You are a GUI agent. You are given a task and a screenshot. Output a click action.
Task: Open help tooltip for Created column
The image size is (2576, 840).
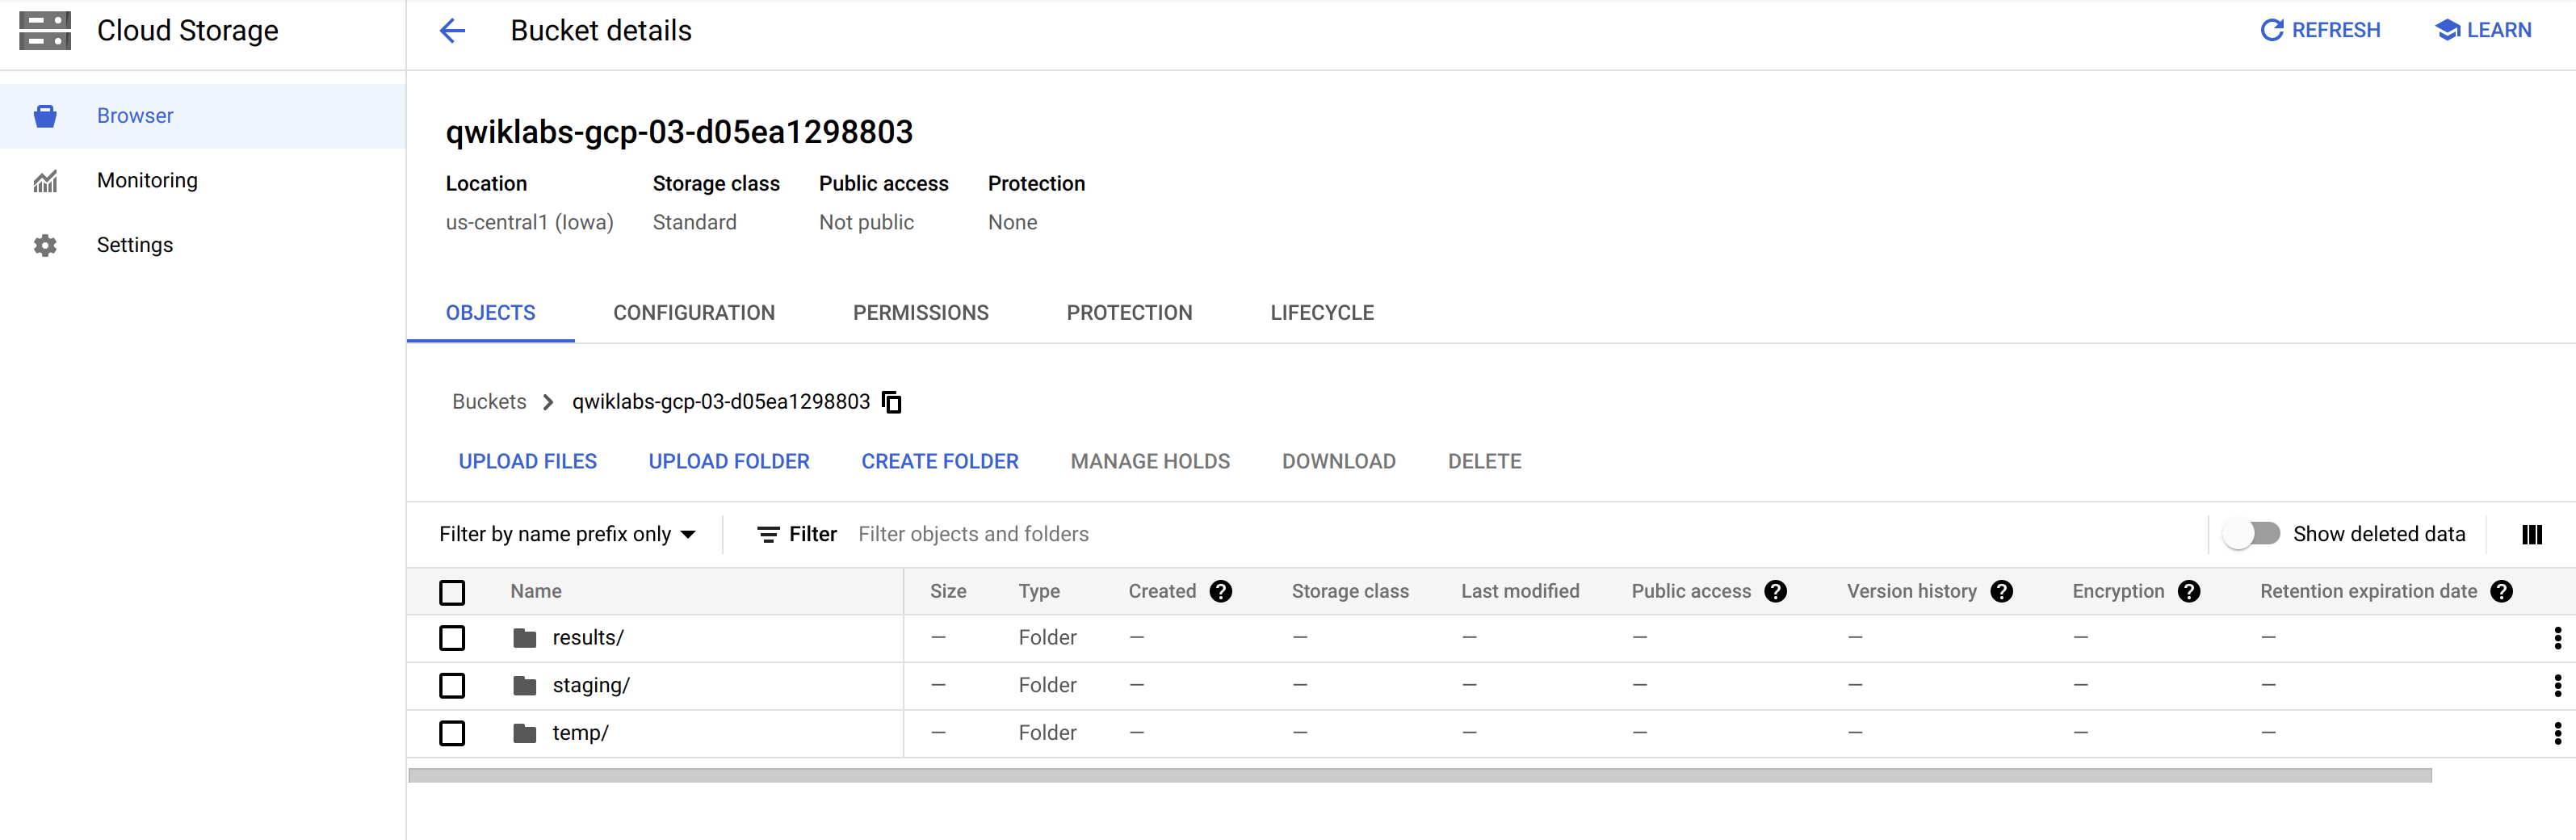point(1221,591)
